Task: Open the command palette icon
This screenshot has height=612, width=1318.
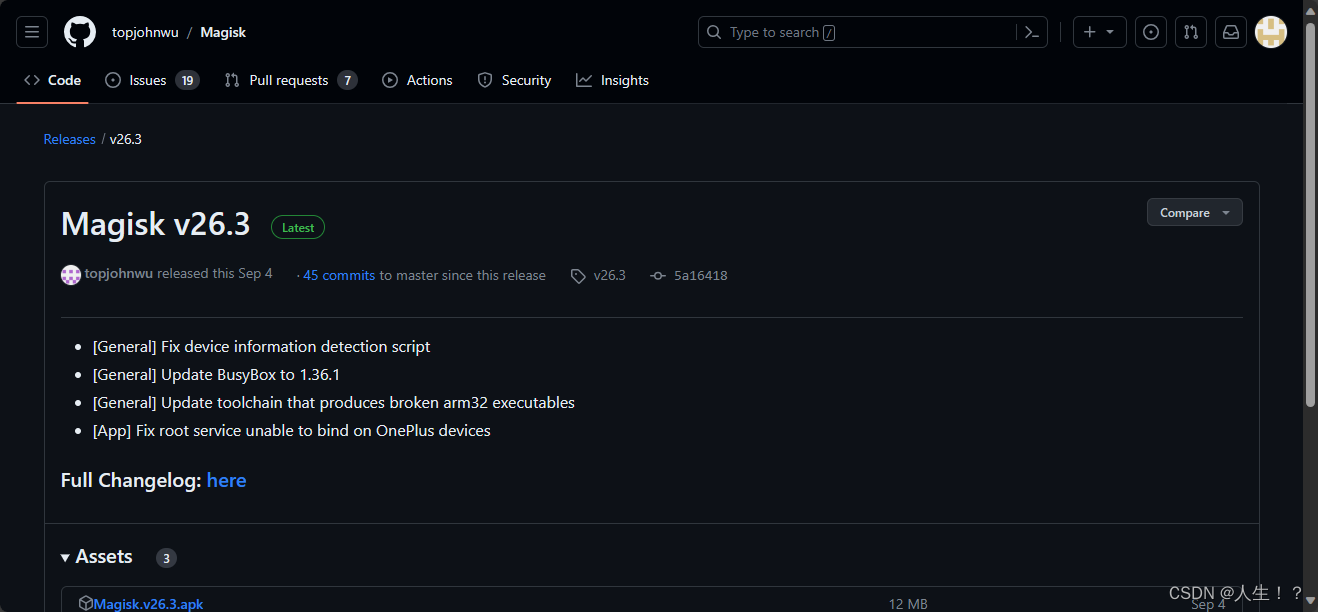Action: [1032, 32]
